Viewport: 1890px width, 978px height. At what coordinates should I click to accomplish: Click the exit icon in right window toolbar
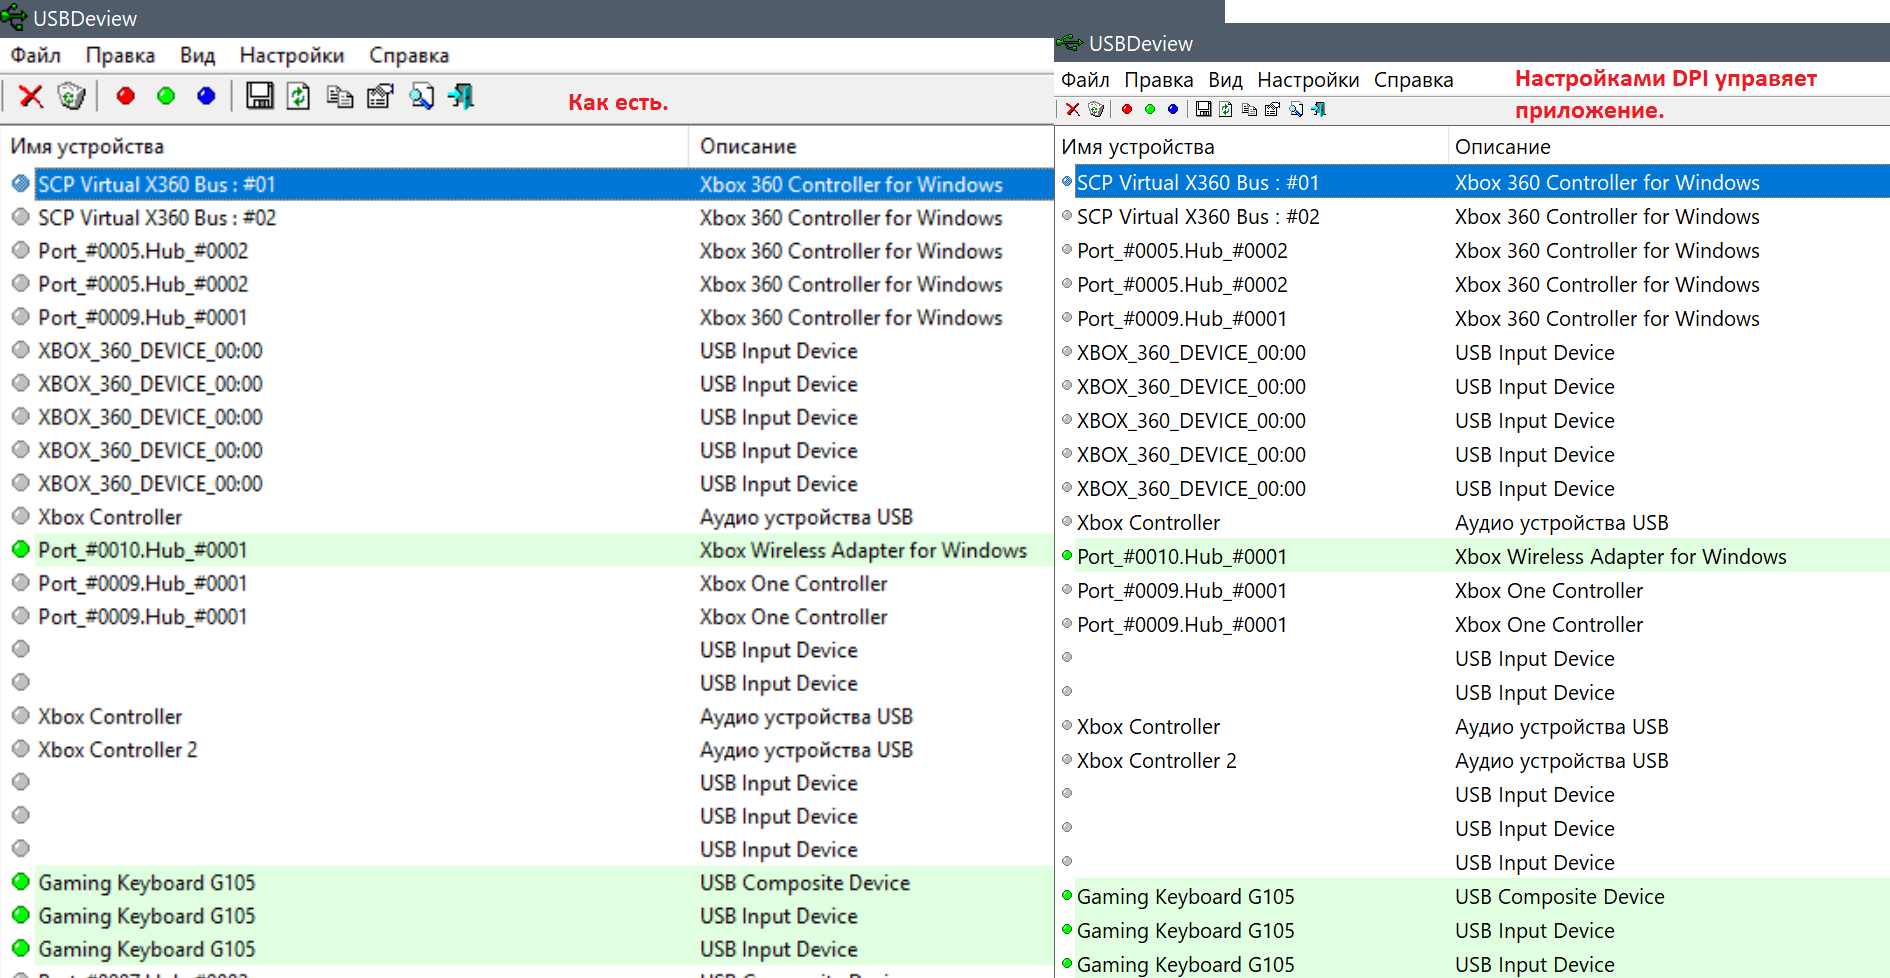[1319, 109]
